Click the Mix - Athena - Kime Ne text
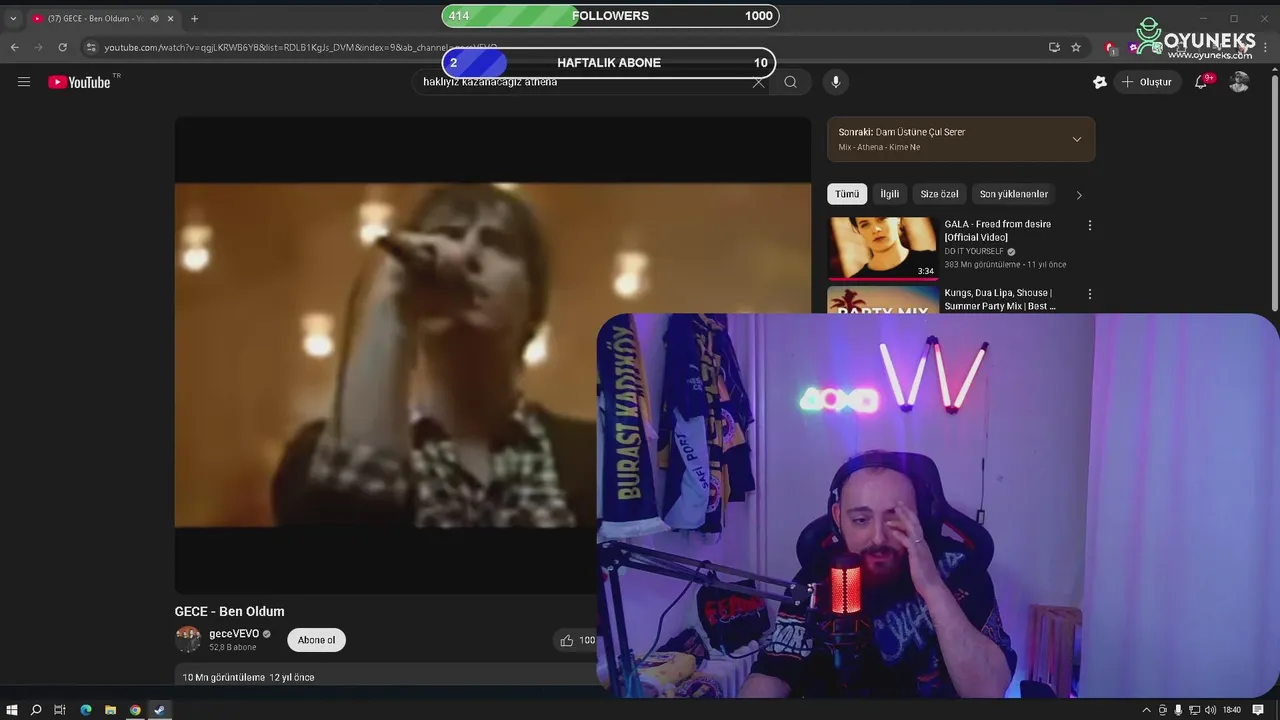This screenshot has height=720, width=1280. 879,147
